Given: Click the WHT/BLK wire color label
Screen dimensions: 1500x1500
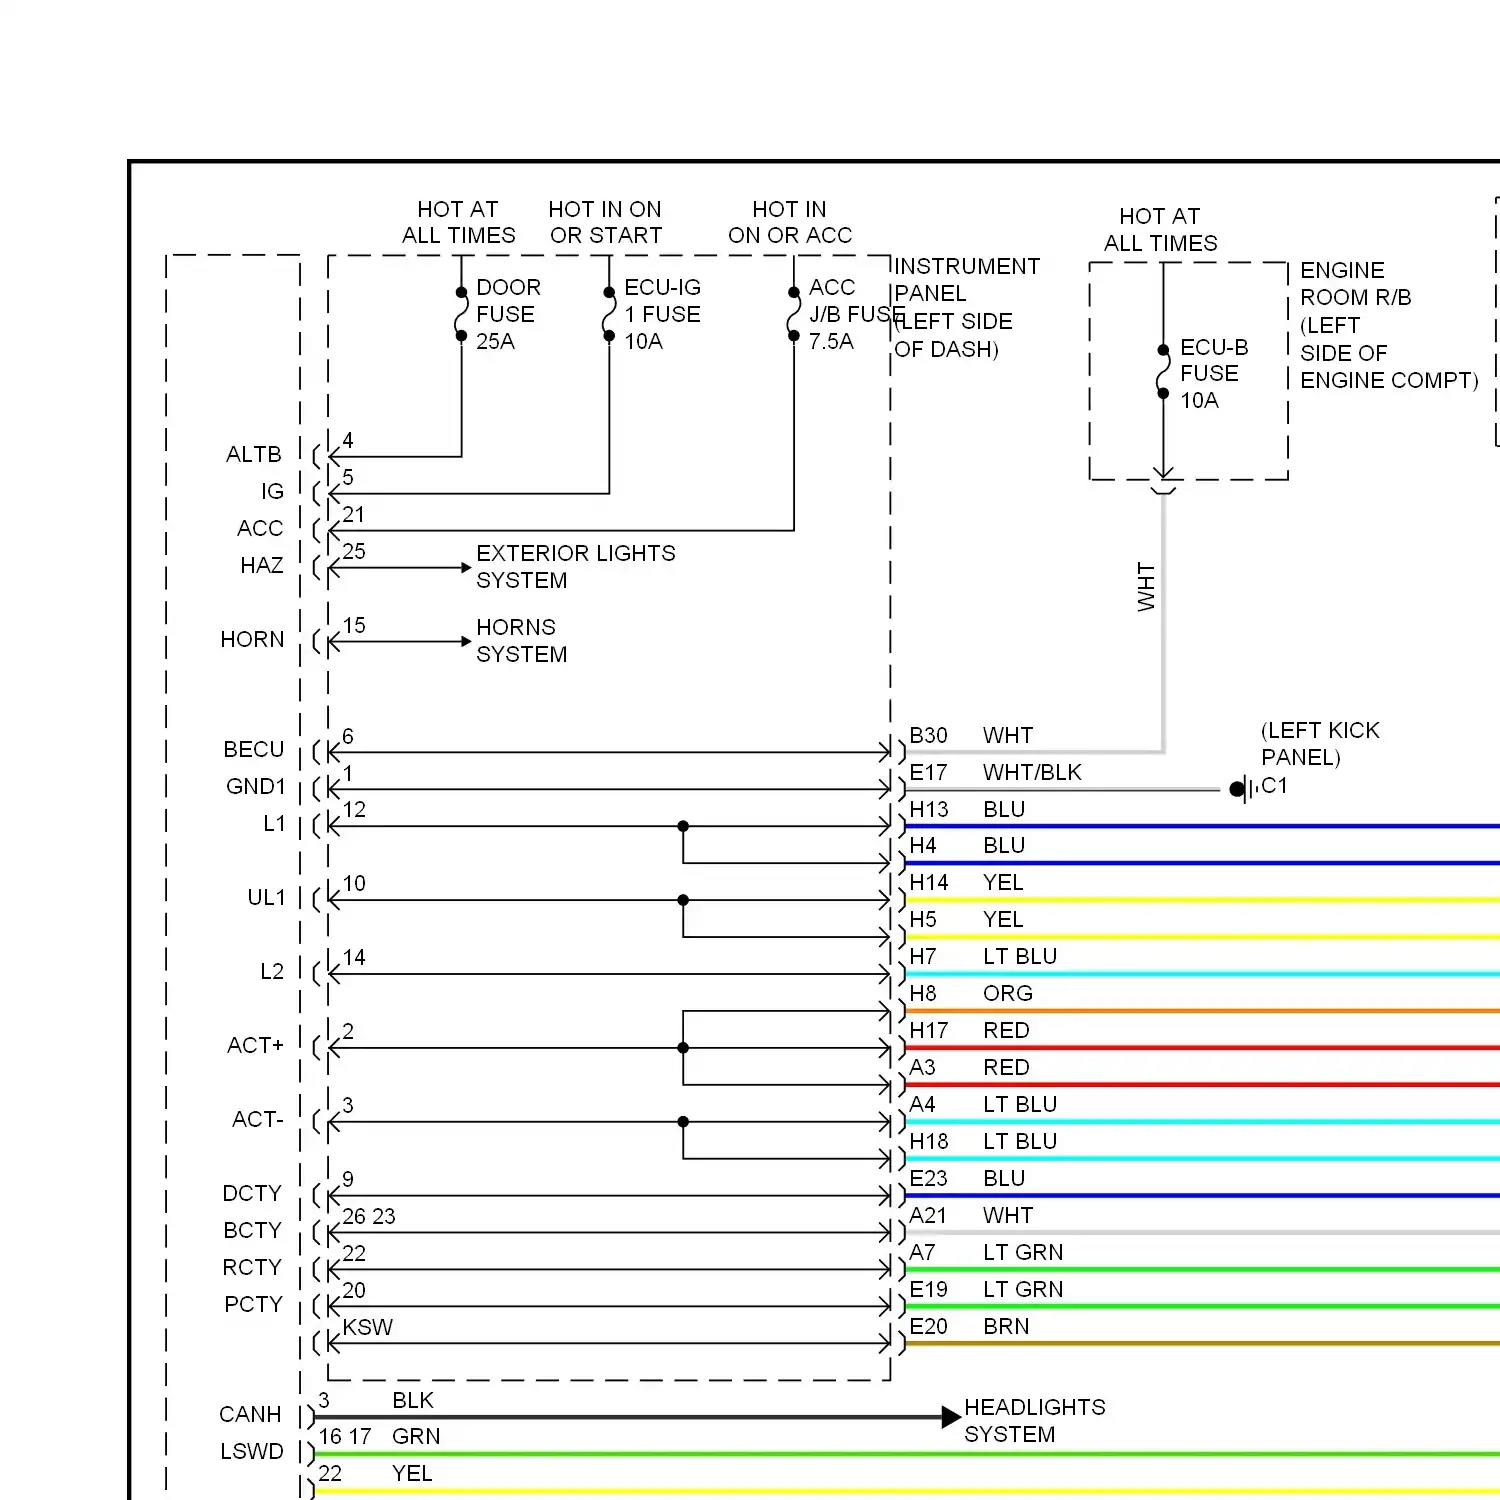Looking at the screenshot, I should pos(1032,772).
